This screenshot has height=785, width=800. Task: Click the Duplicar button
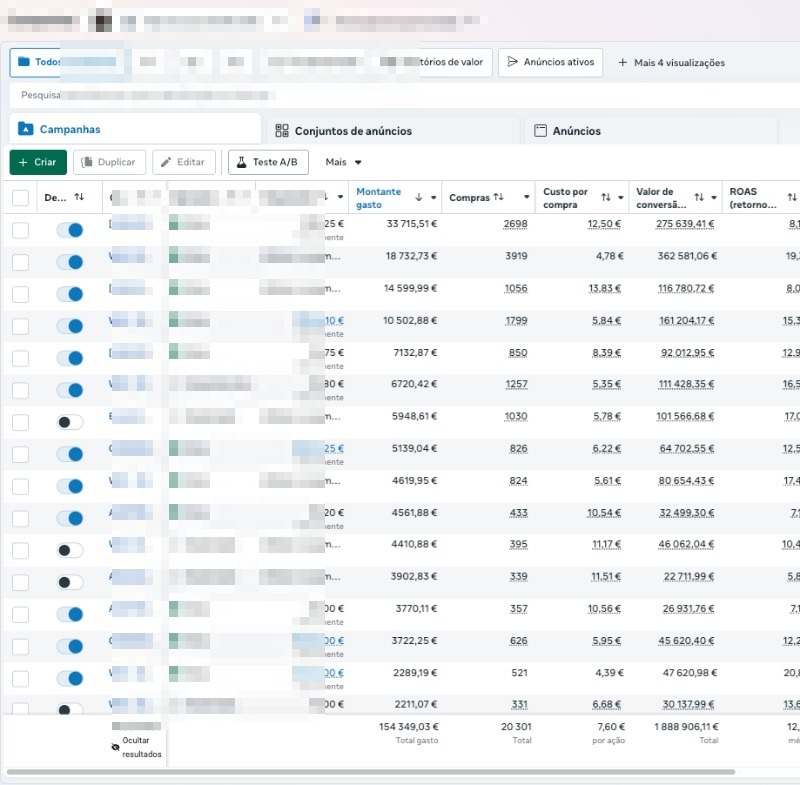tap(109, 162)
